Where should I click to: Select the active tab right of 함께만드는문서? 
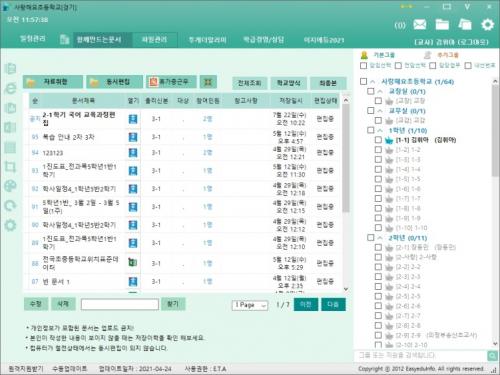(154, 40)
